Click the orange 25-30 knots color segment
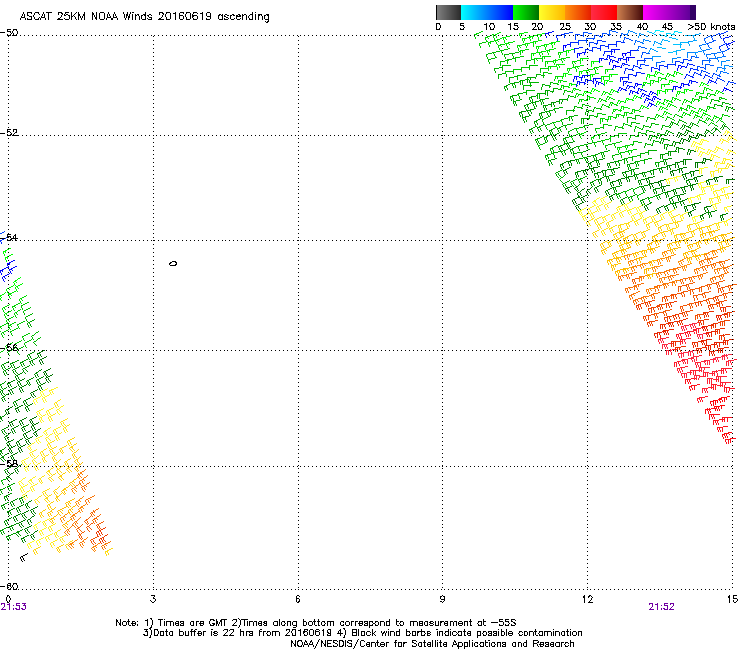Viewport: 740px width, 650px height. (x=578, y=12)
